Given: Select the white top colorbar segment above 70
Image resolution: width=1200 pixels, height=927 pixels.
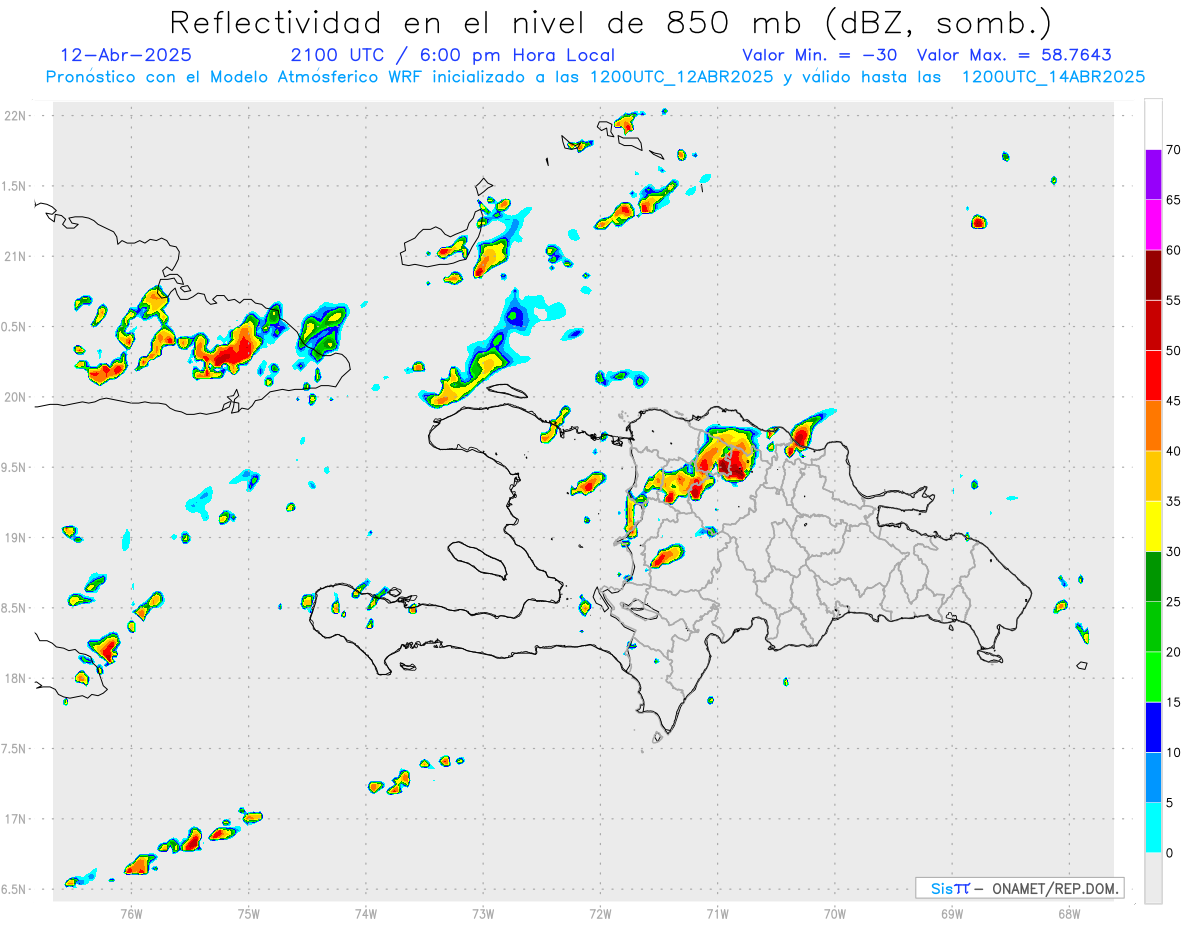Looking at the screenshot, I should pos(1153,124).
